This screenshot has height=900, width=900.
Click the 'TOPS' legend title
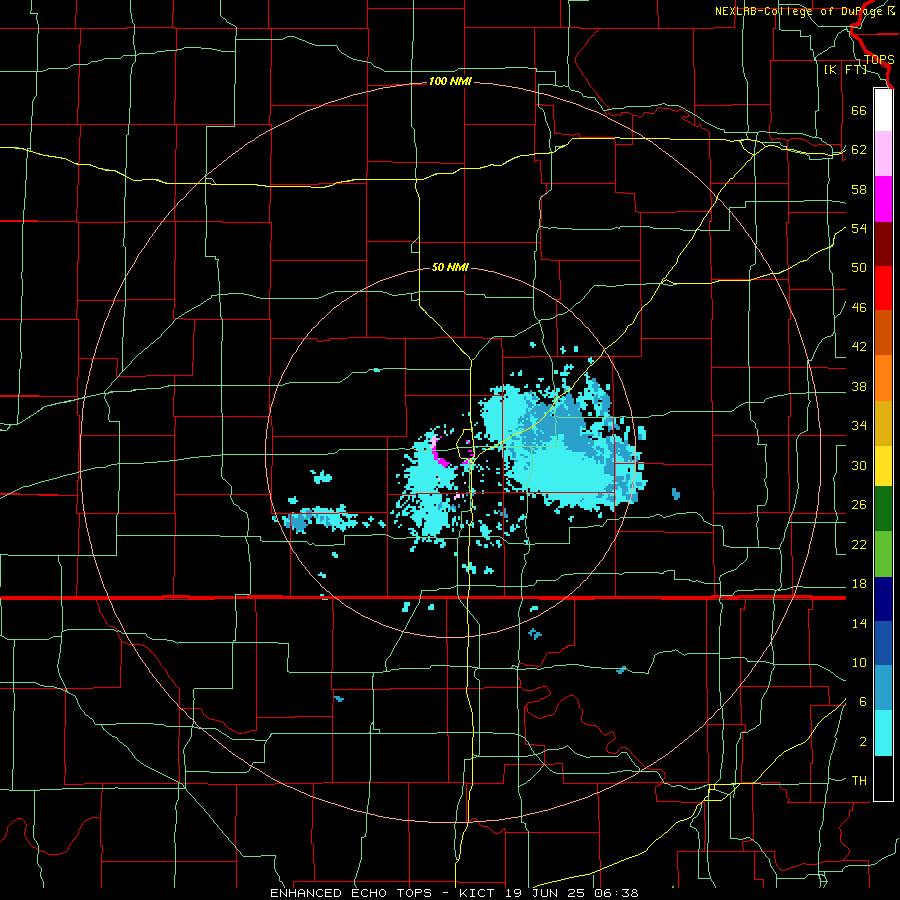click(879, 60)
